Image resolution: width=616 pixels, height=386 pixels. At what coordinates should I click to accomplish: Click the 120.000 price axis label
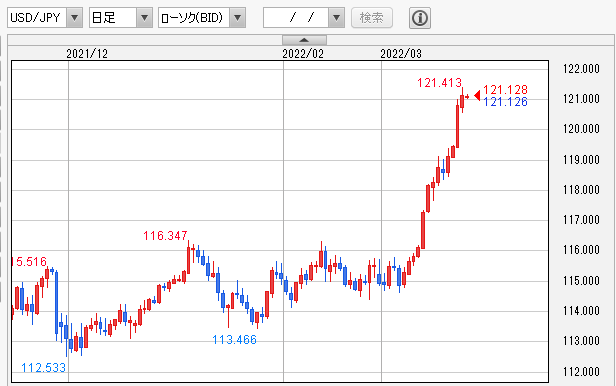(x=581, y=129)
